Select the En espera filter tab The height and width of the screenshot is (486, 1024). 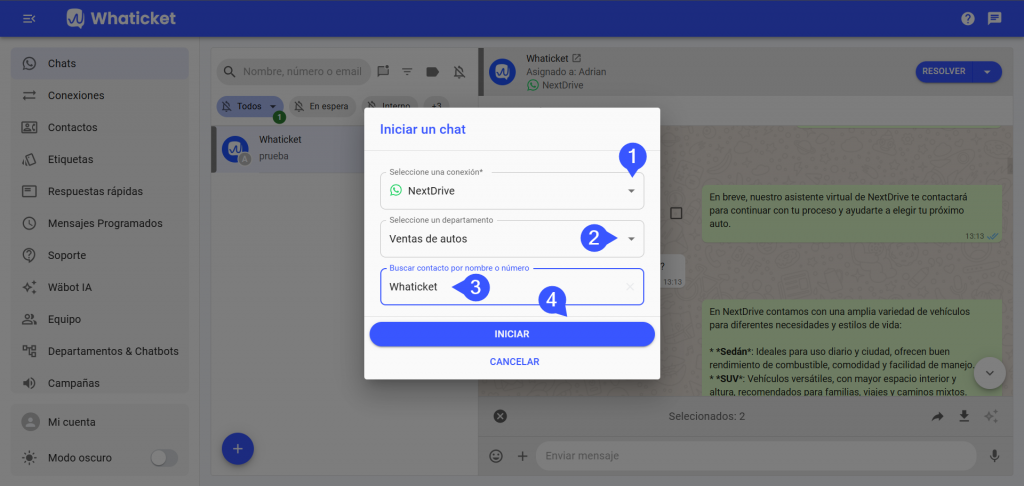click(323, 106)
